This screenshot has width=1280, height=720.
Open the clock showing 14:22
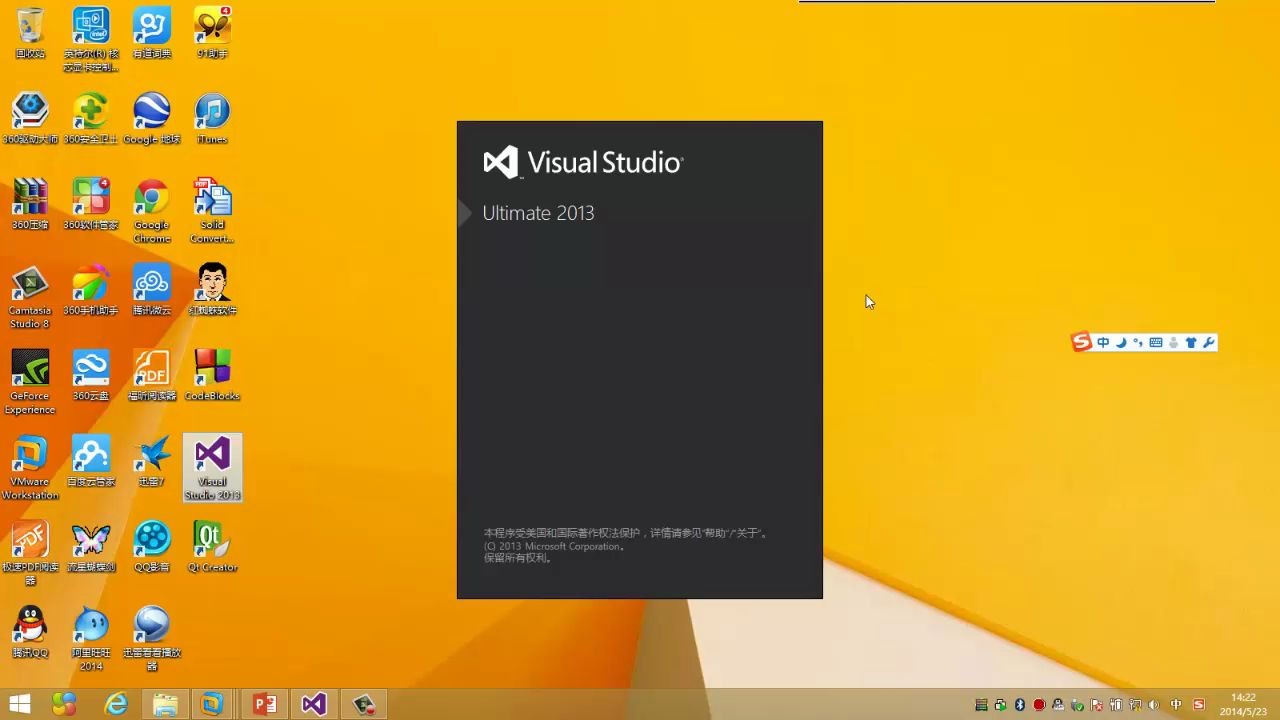click(1243, 704)
